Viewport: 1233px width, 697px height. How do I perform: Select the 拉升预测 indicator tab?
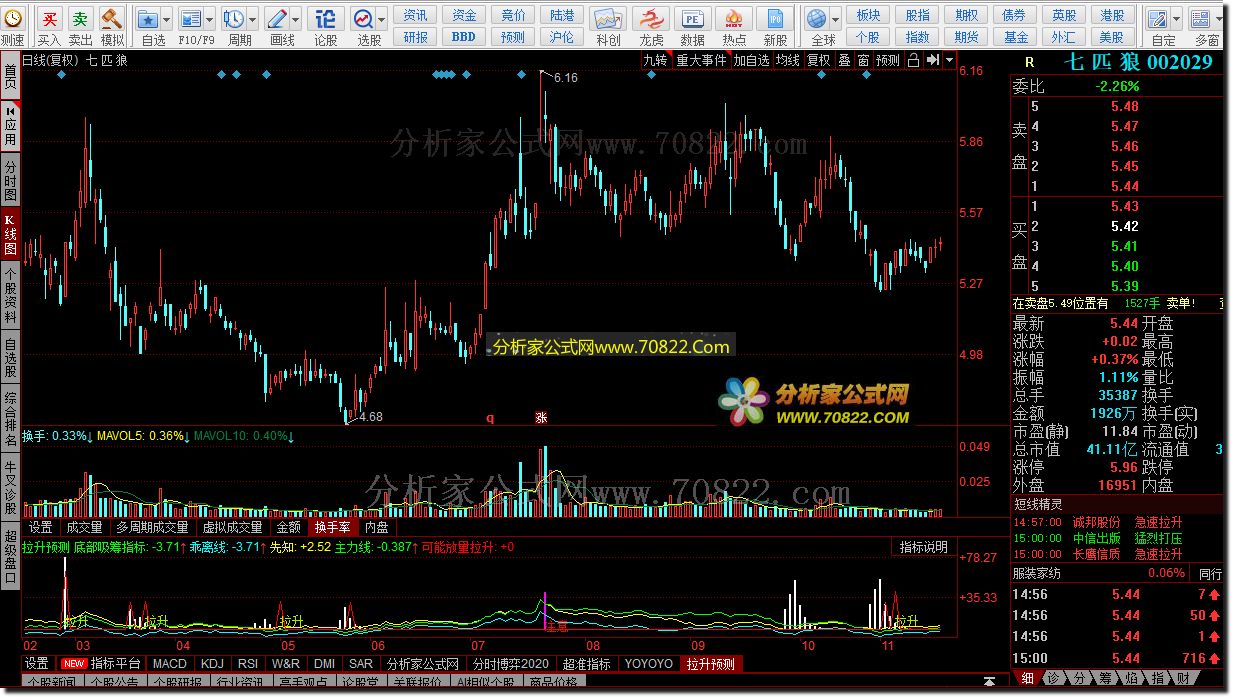pyautogui.click(x=710, y=663)
